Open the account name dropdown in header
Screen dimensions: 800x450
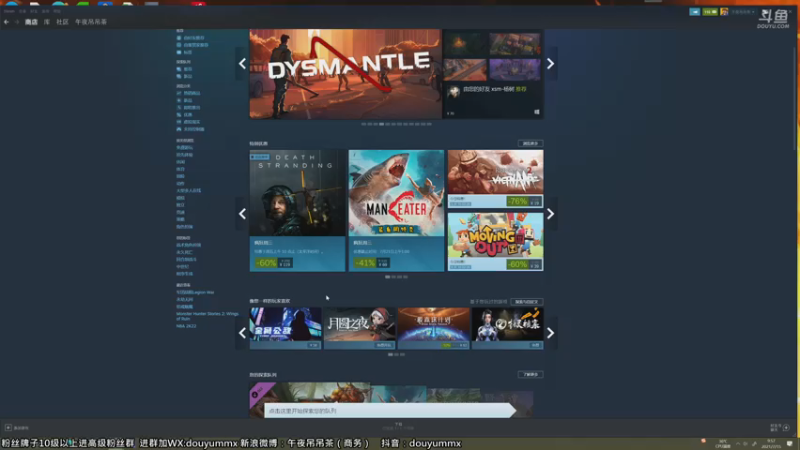click(743, 12)
